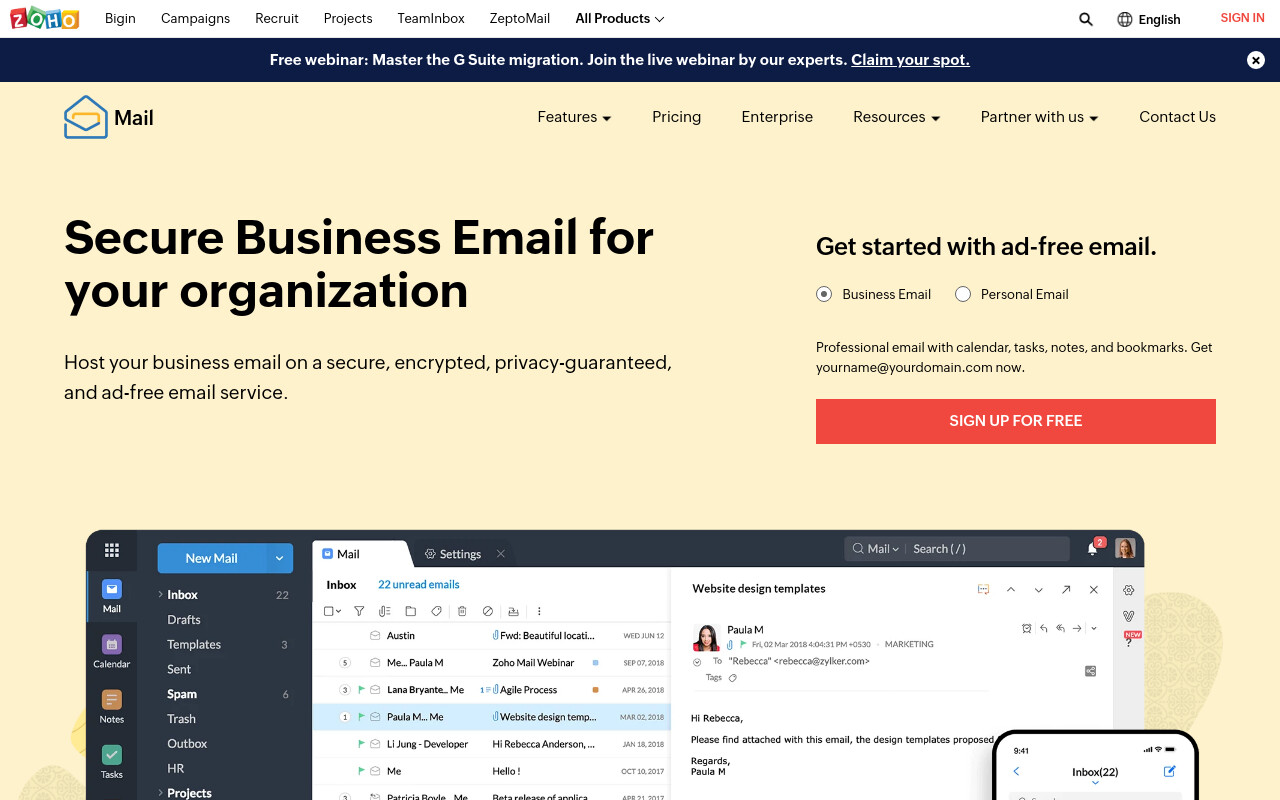Select the Personal Email radio button
This screenshot has height=800, width=1280.
tap(963, 294)
